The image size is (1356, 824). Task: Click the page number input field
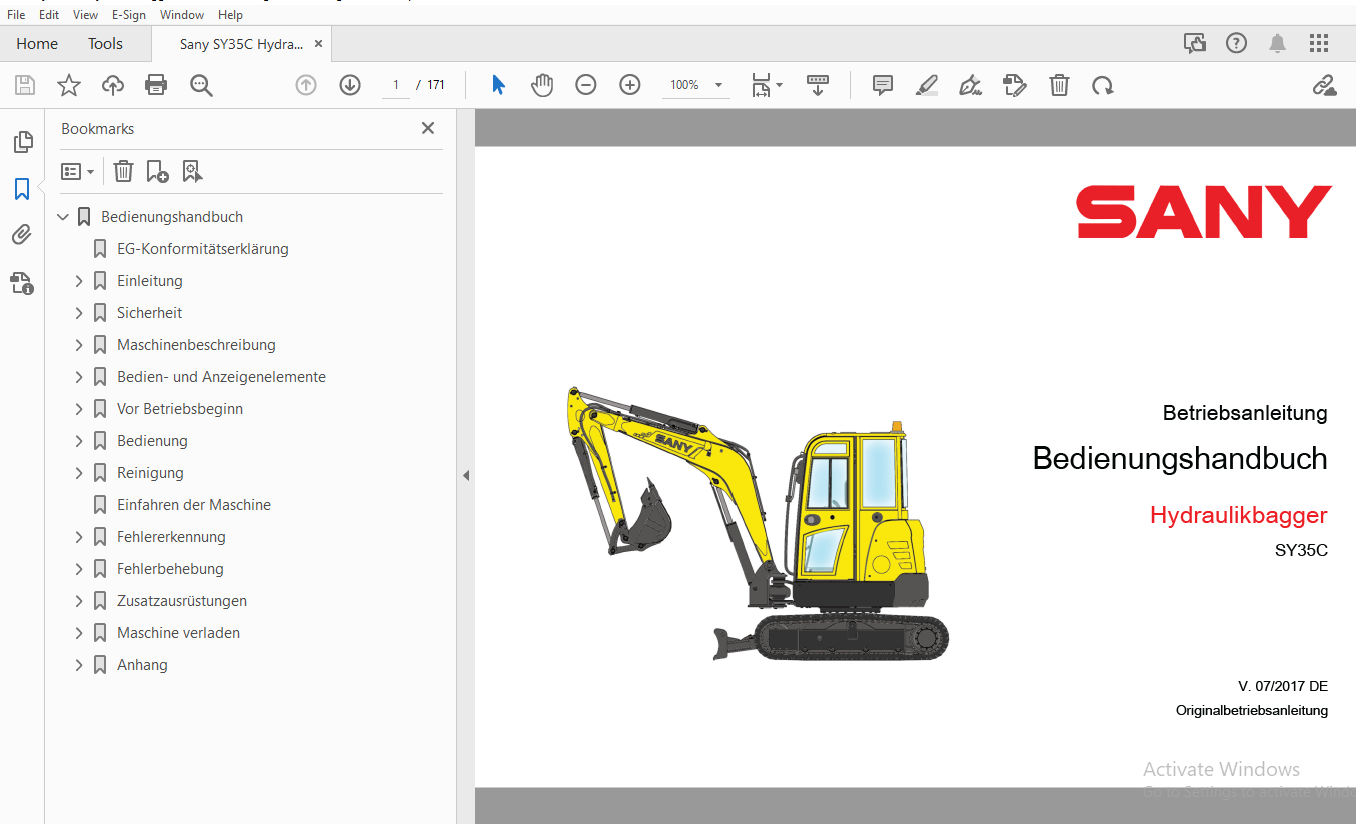396,85
